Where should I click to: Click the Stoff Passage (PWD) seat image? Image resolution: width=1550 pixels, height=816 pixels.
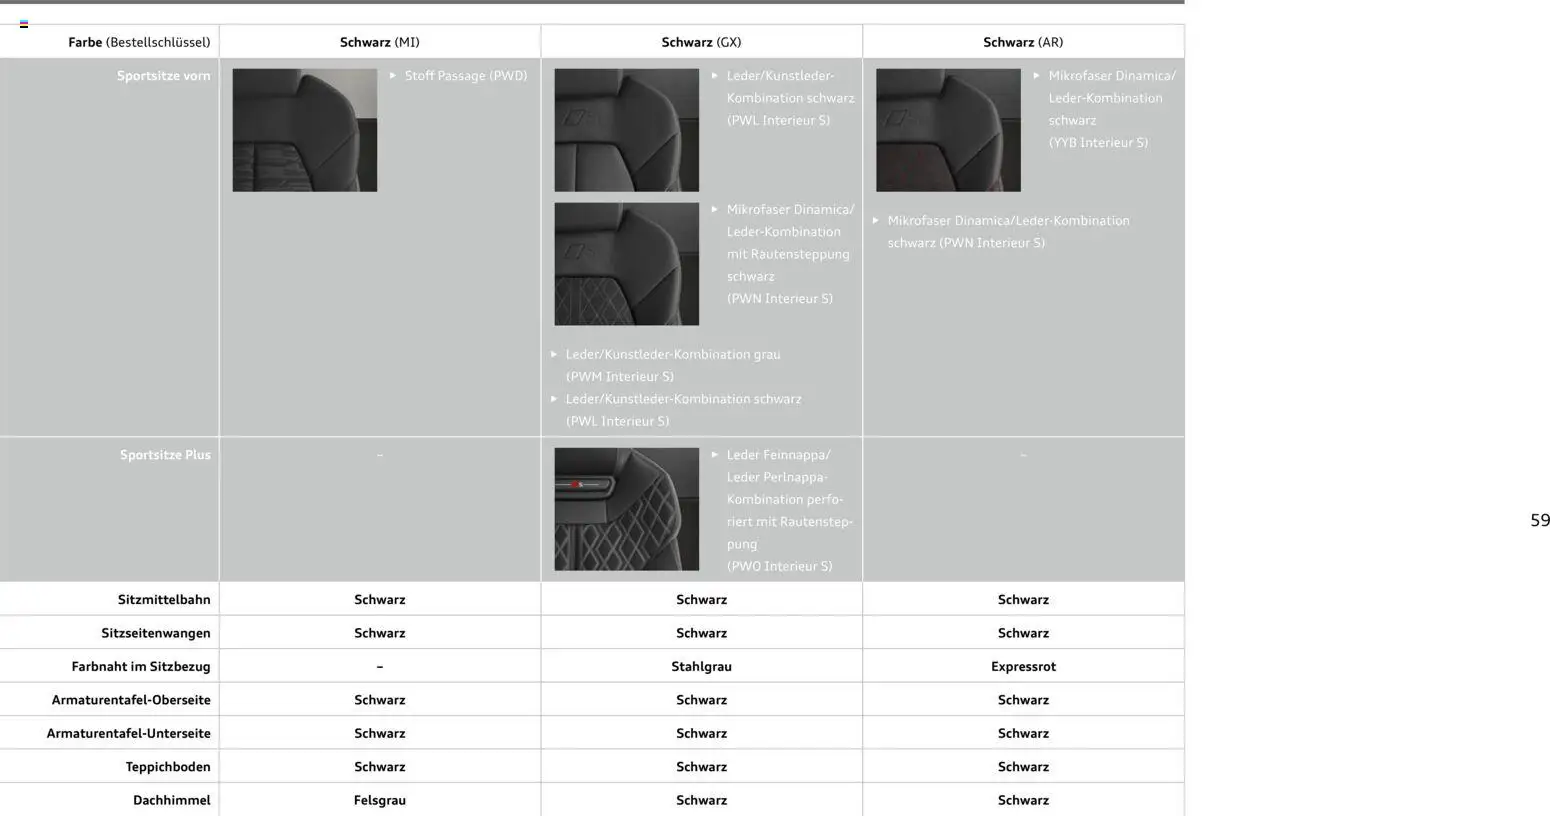point(305,130)
